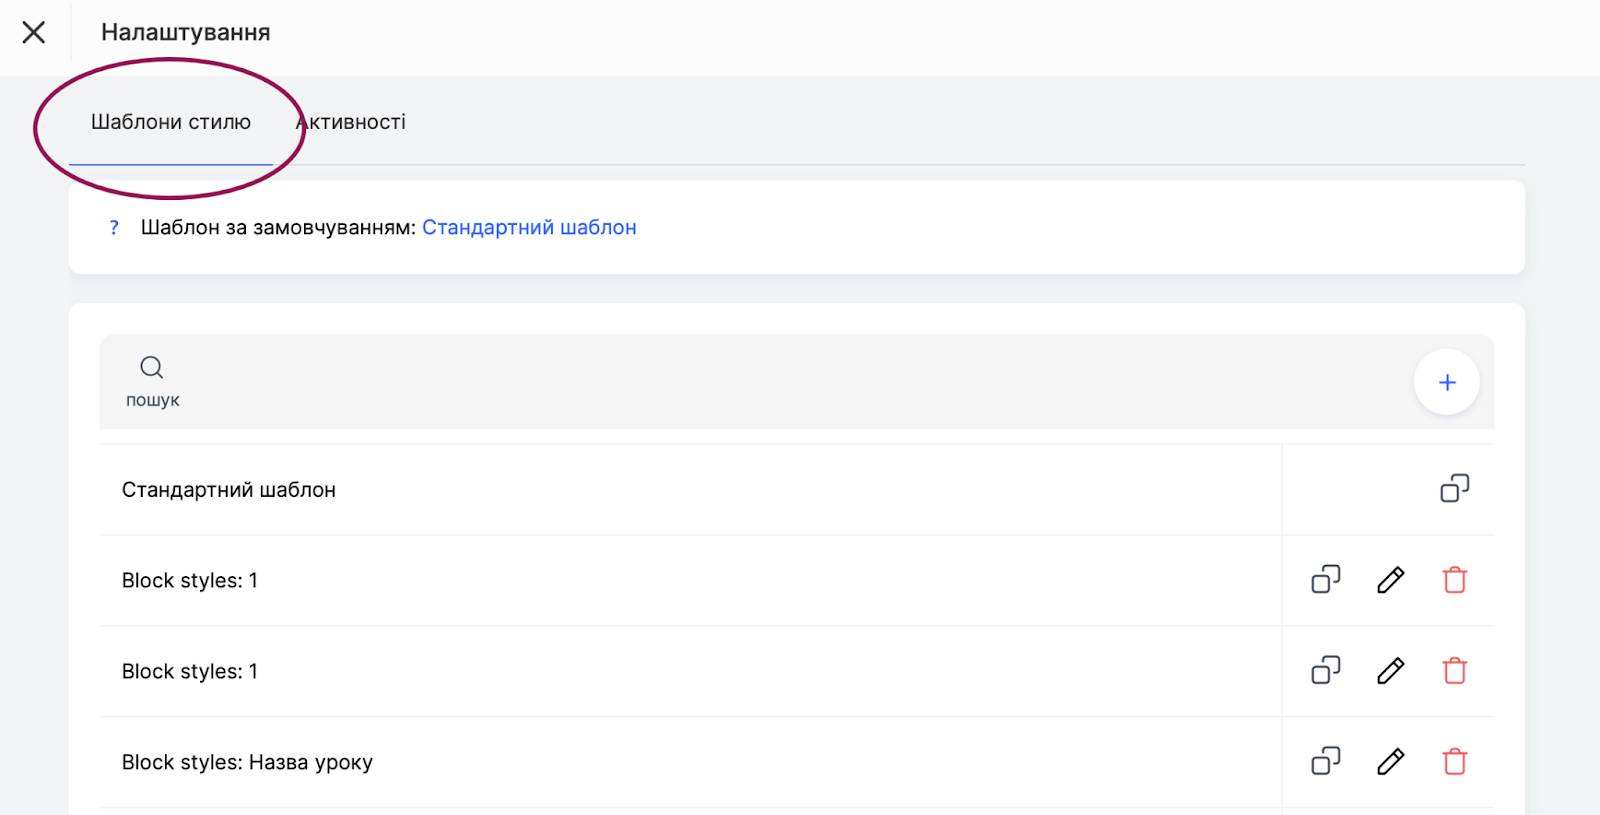Screen dimensions: 1600x815
Task: Add a new style template with plus button
Action: pos(1446,382)
